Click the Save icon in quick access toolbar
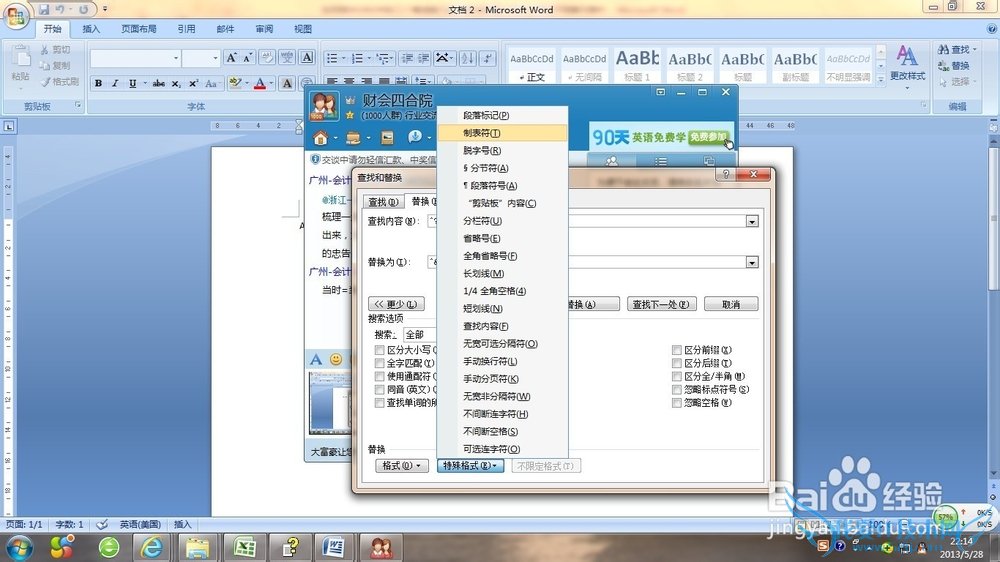The height and width of the screenshot is (562, 1000). click(x=44, y=9)
